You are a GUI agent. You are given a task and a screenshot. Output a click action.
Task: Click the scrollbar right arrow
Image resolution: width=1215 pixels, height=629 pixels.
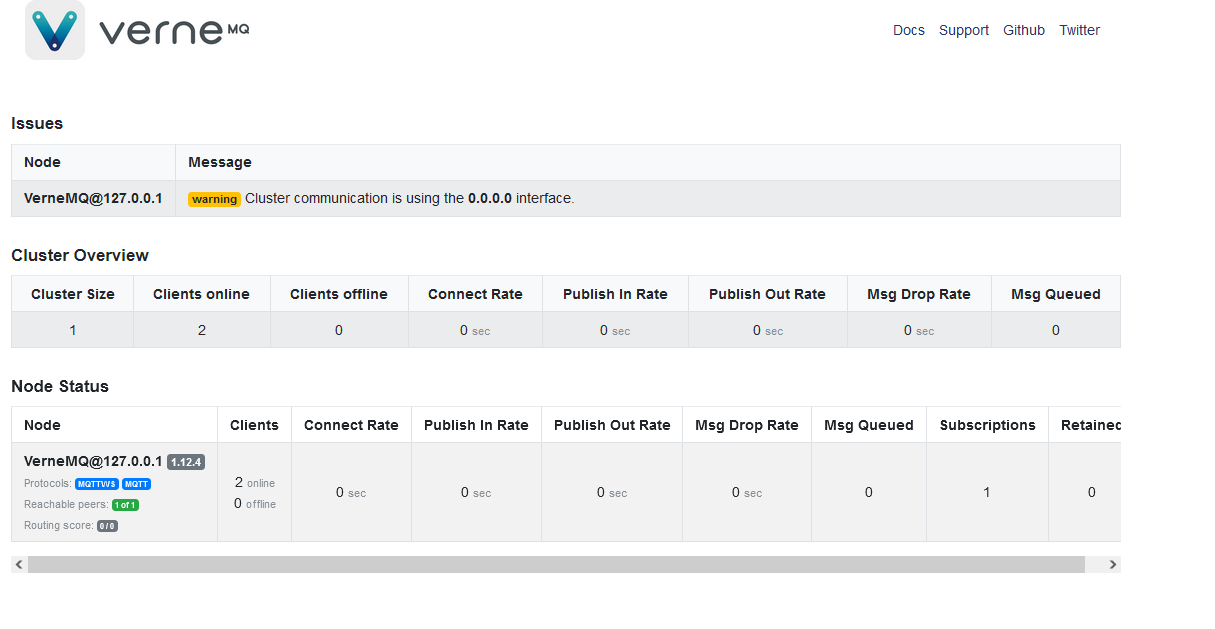tap(1112, 565)
